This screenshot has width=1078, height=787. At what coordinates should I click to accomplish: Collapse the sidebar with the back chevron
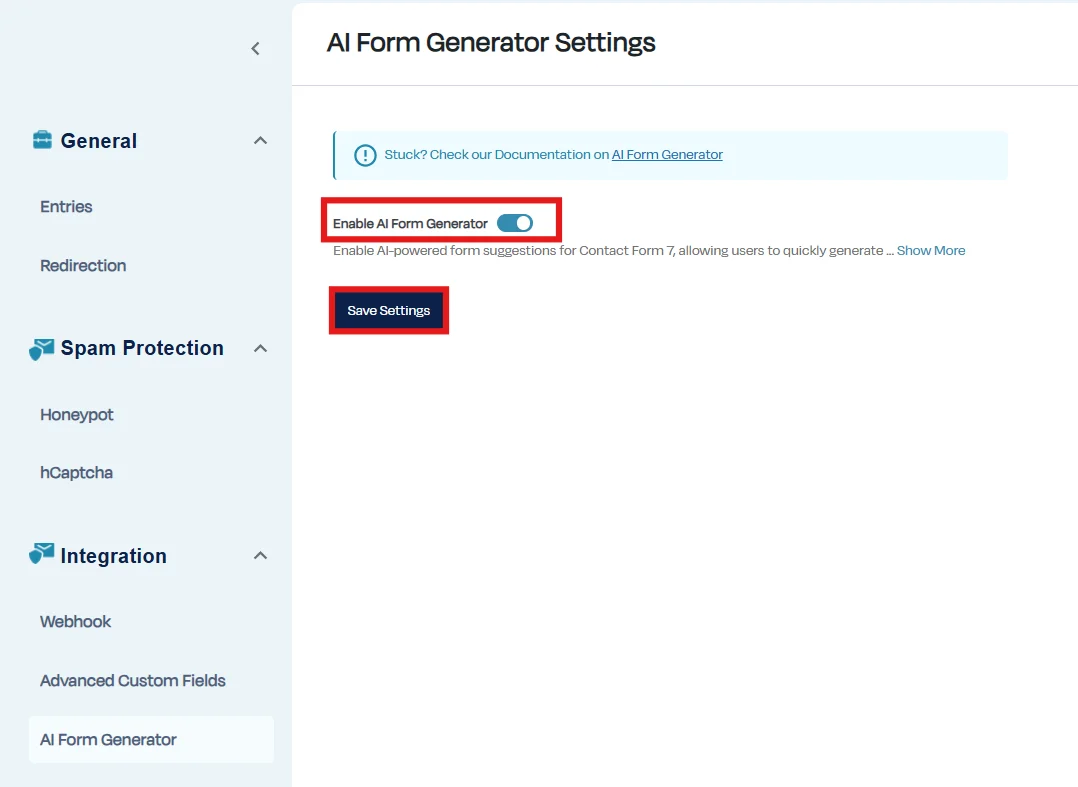[255, 49]
